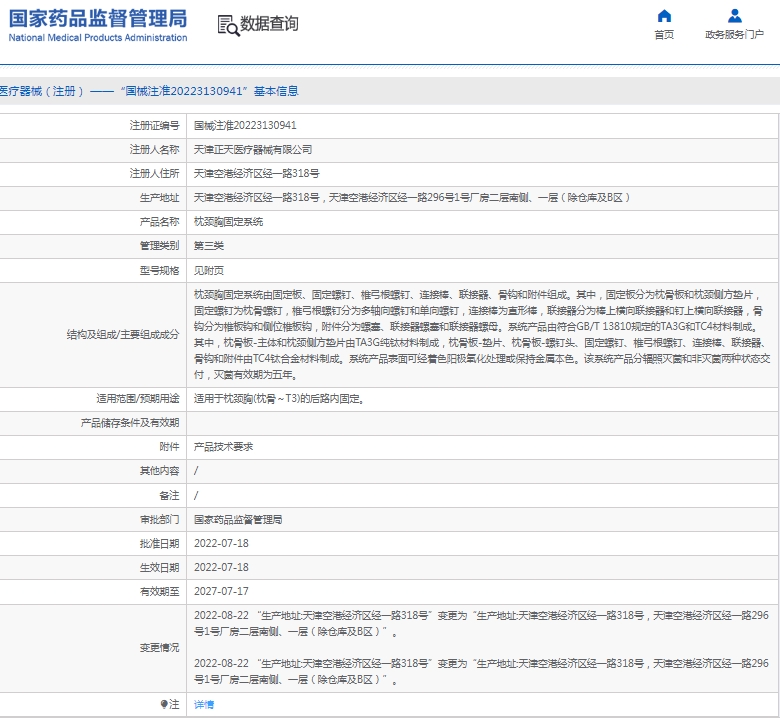The height and width of the screenshot is (718, 780).
Task: Click the 其他内容 label
Action: tap(159, 470)
